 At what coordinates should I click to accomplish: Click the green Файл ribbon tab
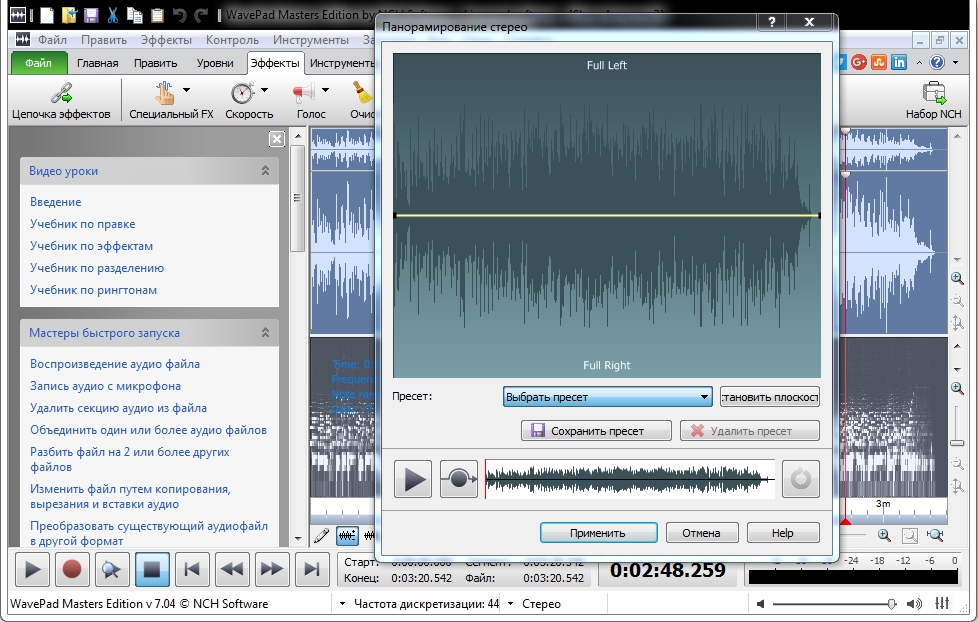pos(39,63)
